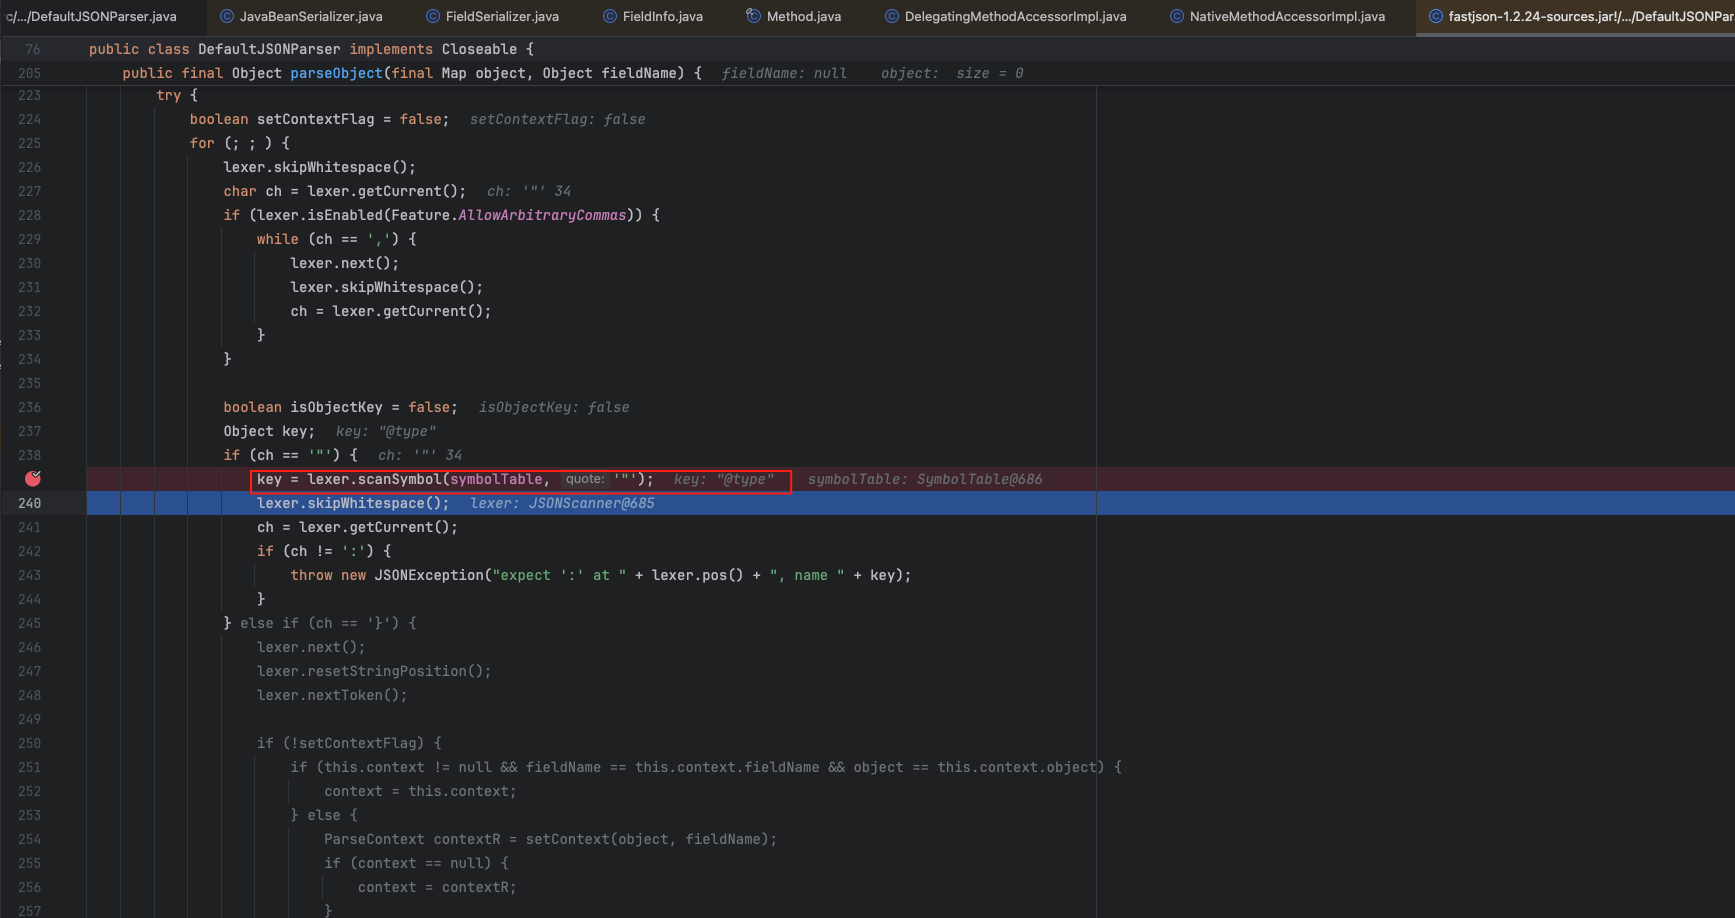This screenshot has height=918, width=1735.
Task: Click the FieldSerializer.java tab class icon
Action: 433,16
